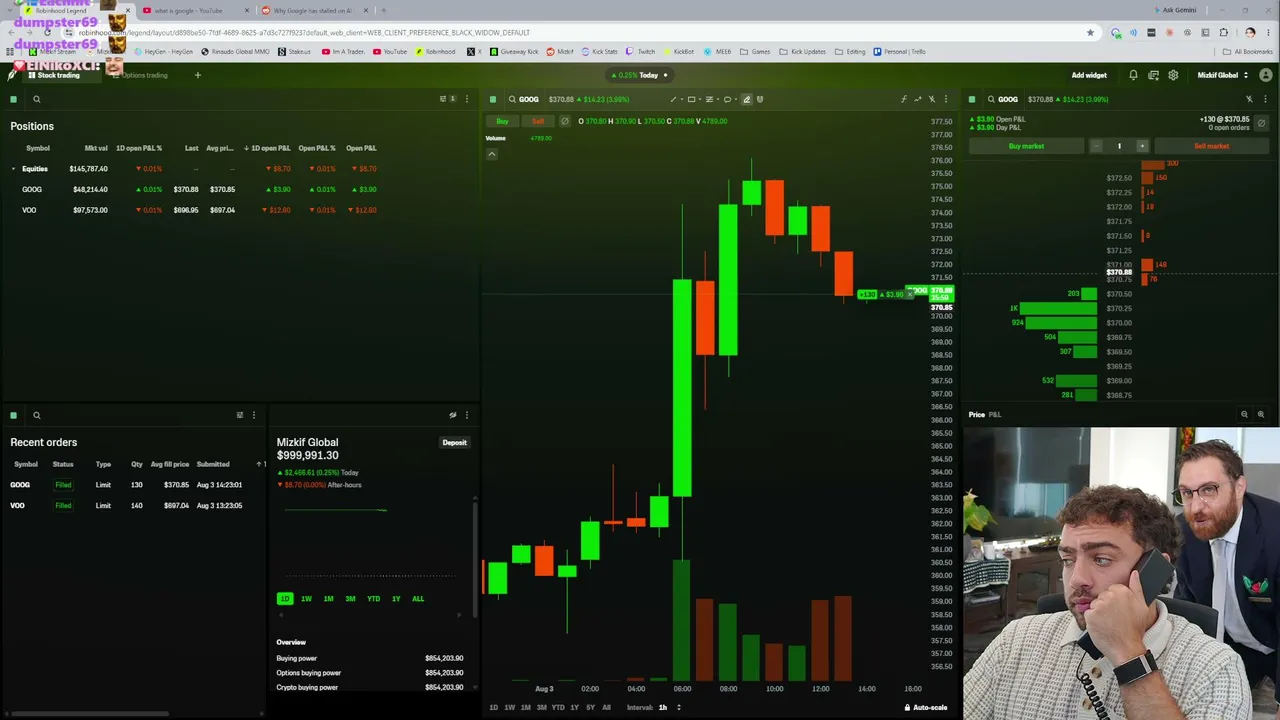This screenshot has height=720, width=1280.
Task: Select 5Y range below the GOOG chart
Action: coord(590,707)
